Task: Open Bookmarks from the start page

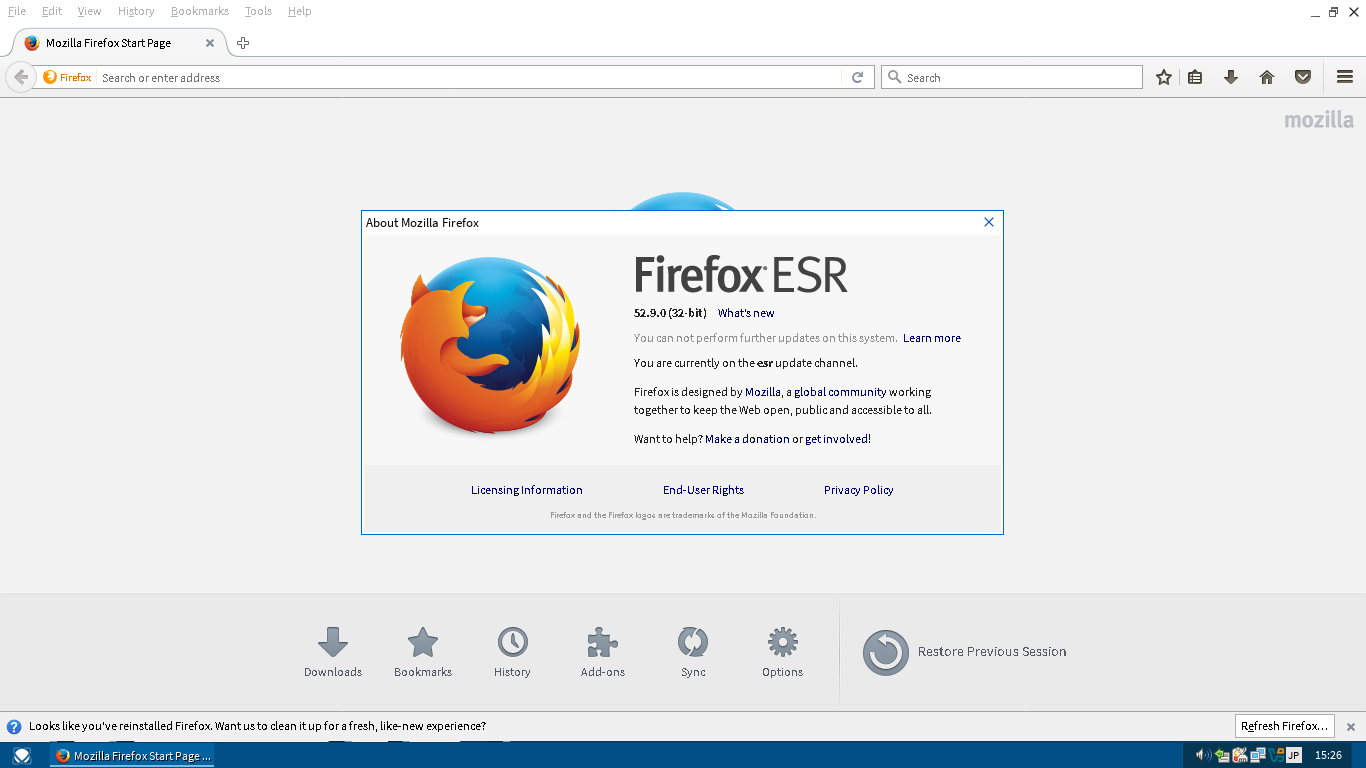Action: click(x=423, y=652)
